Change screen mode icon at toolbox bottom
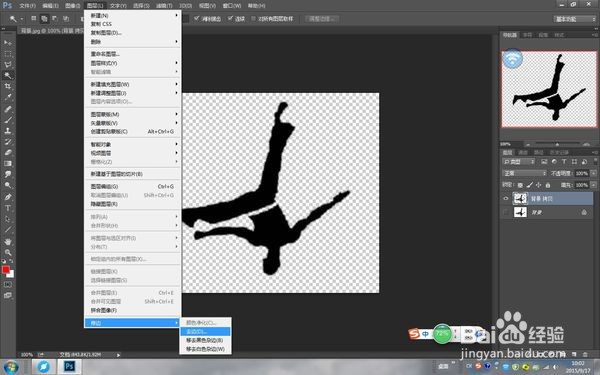Viewport: 600px width, 375px height. [x=8, y=295]
